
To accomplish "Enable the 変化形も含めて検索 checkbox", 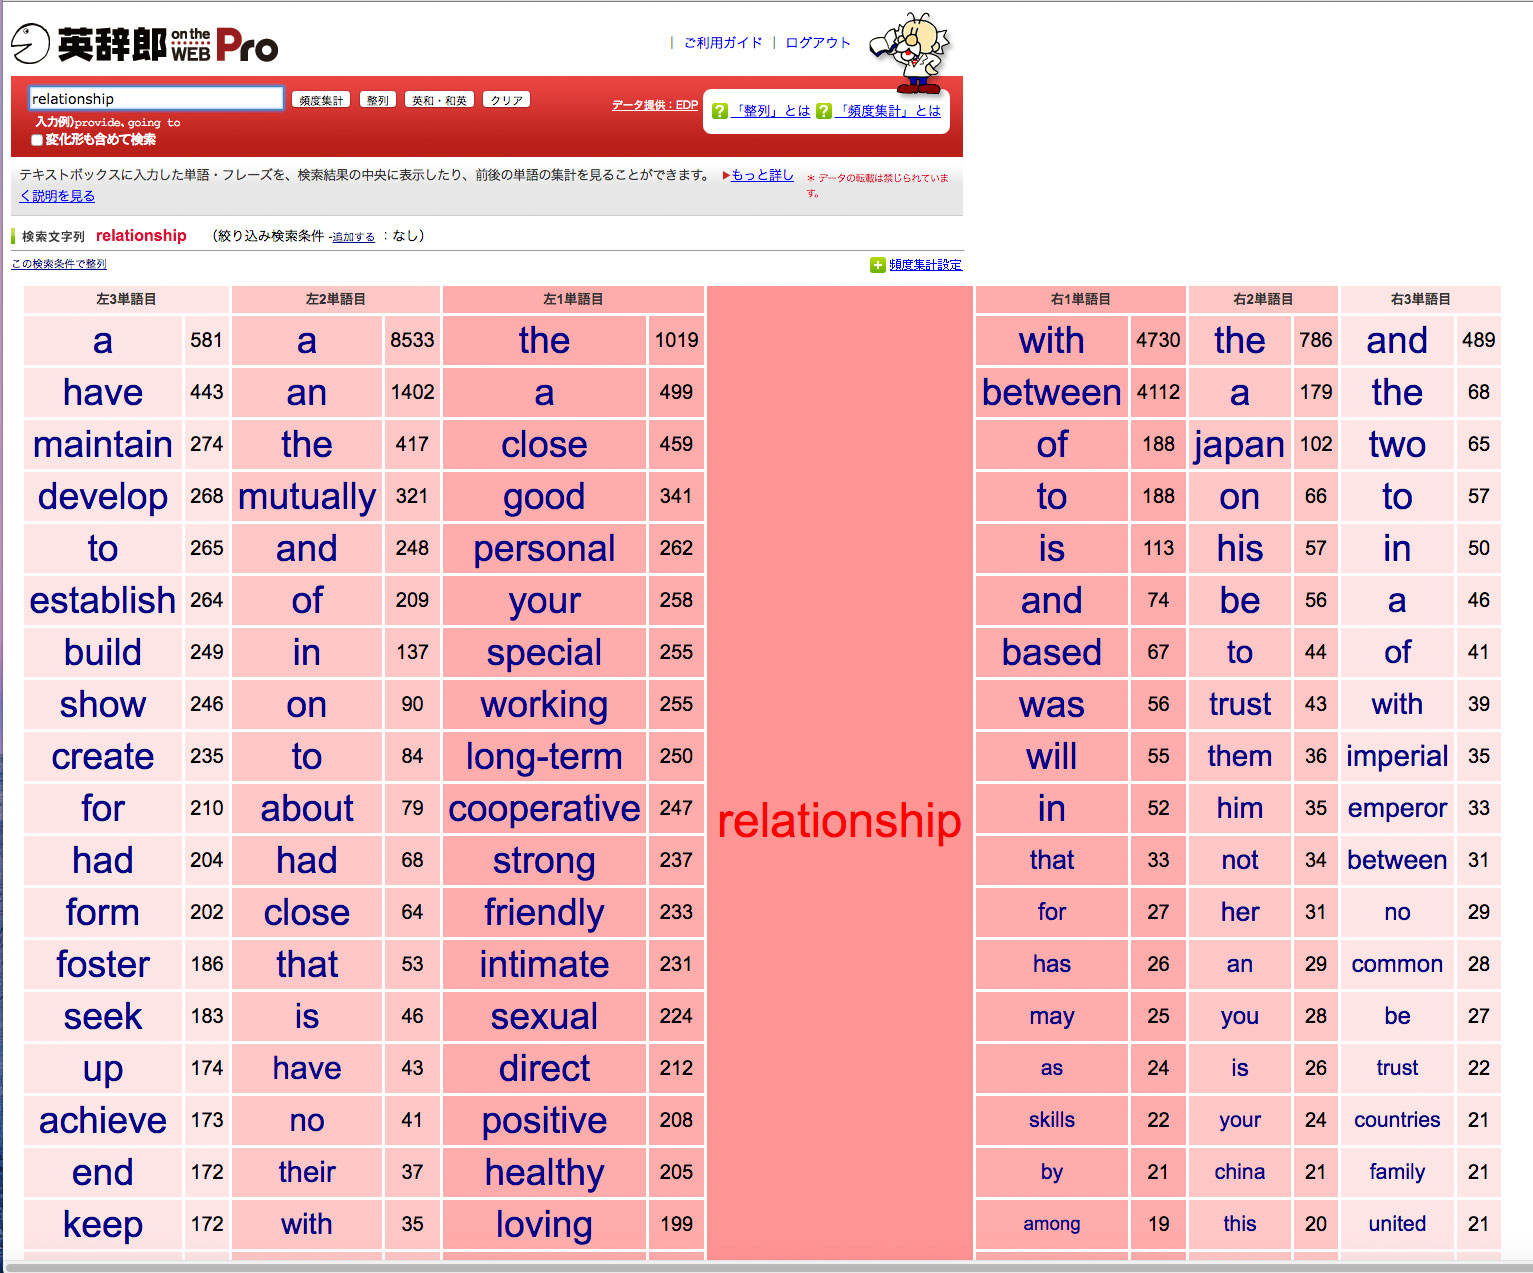I will [x=37, y=140].
